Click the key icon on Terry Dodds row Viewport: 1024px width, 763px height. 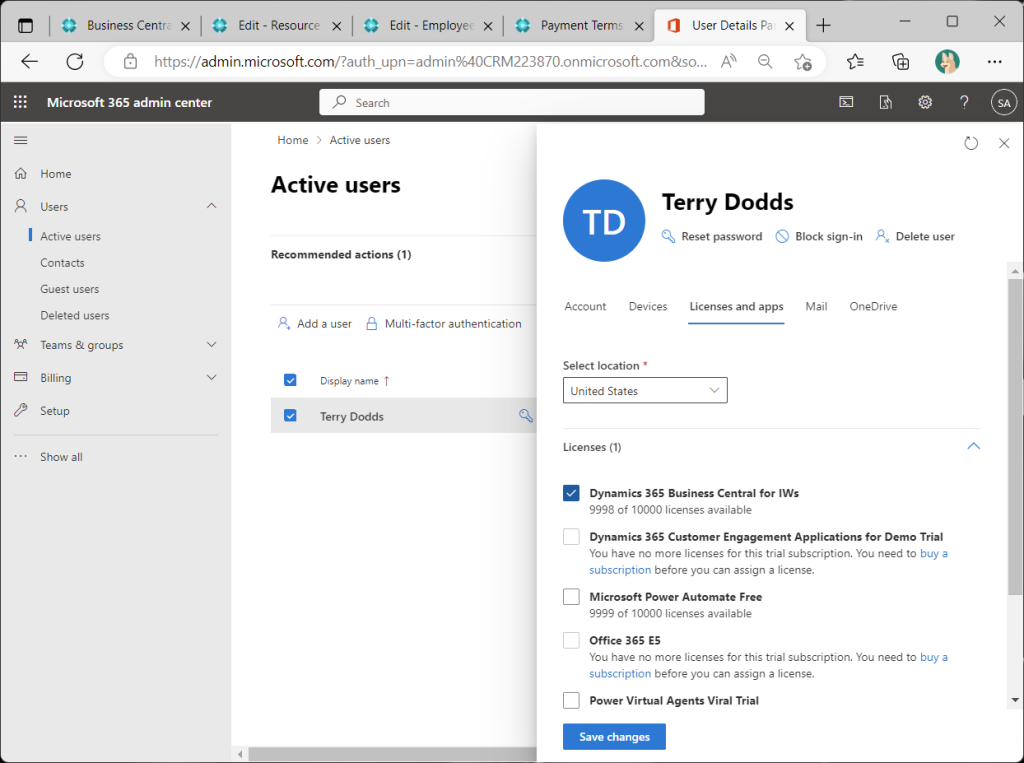525,415
